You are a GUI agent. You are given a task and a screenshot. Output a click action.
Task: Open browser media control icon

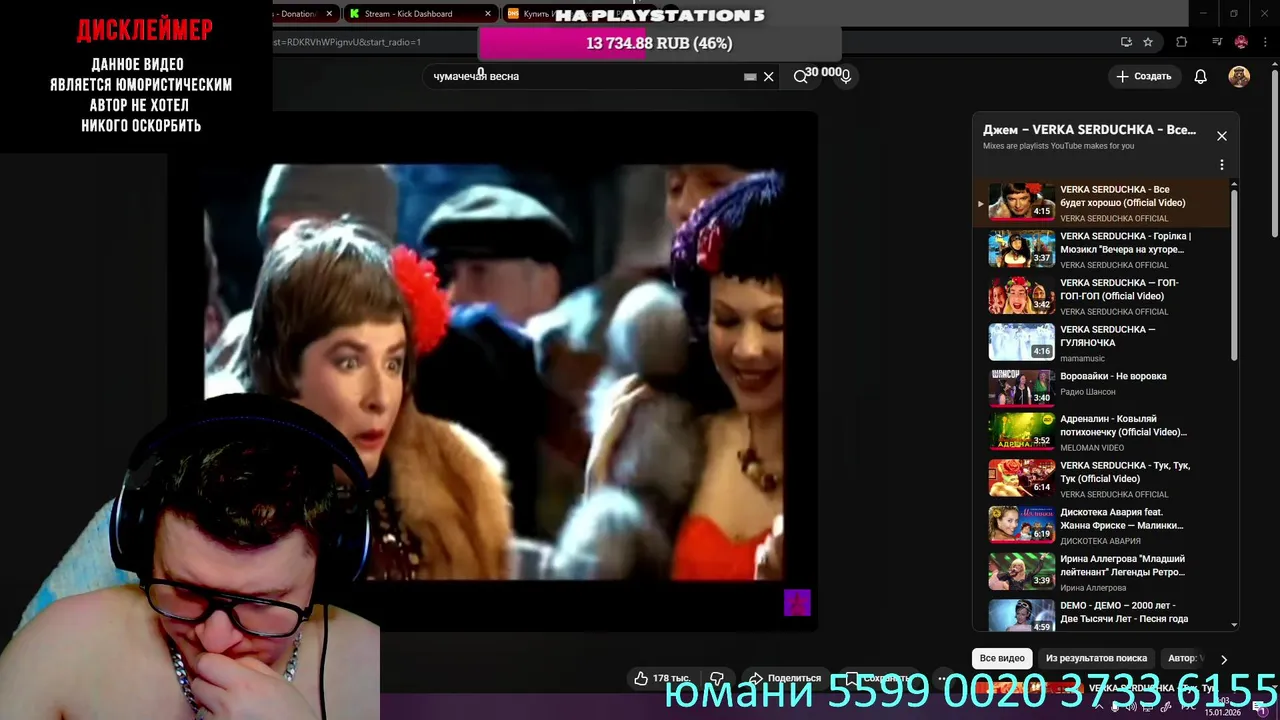click(1217, 42)
